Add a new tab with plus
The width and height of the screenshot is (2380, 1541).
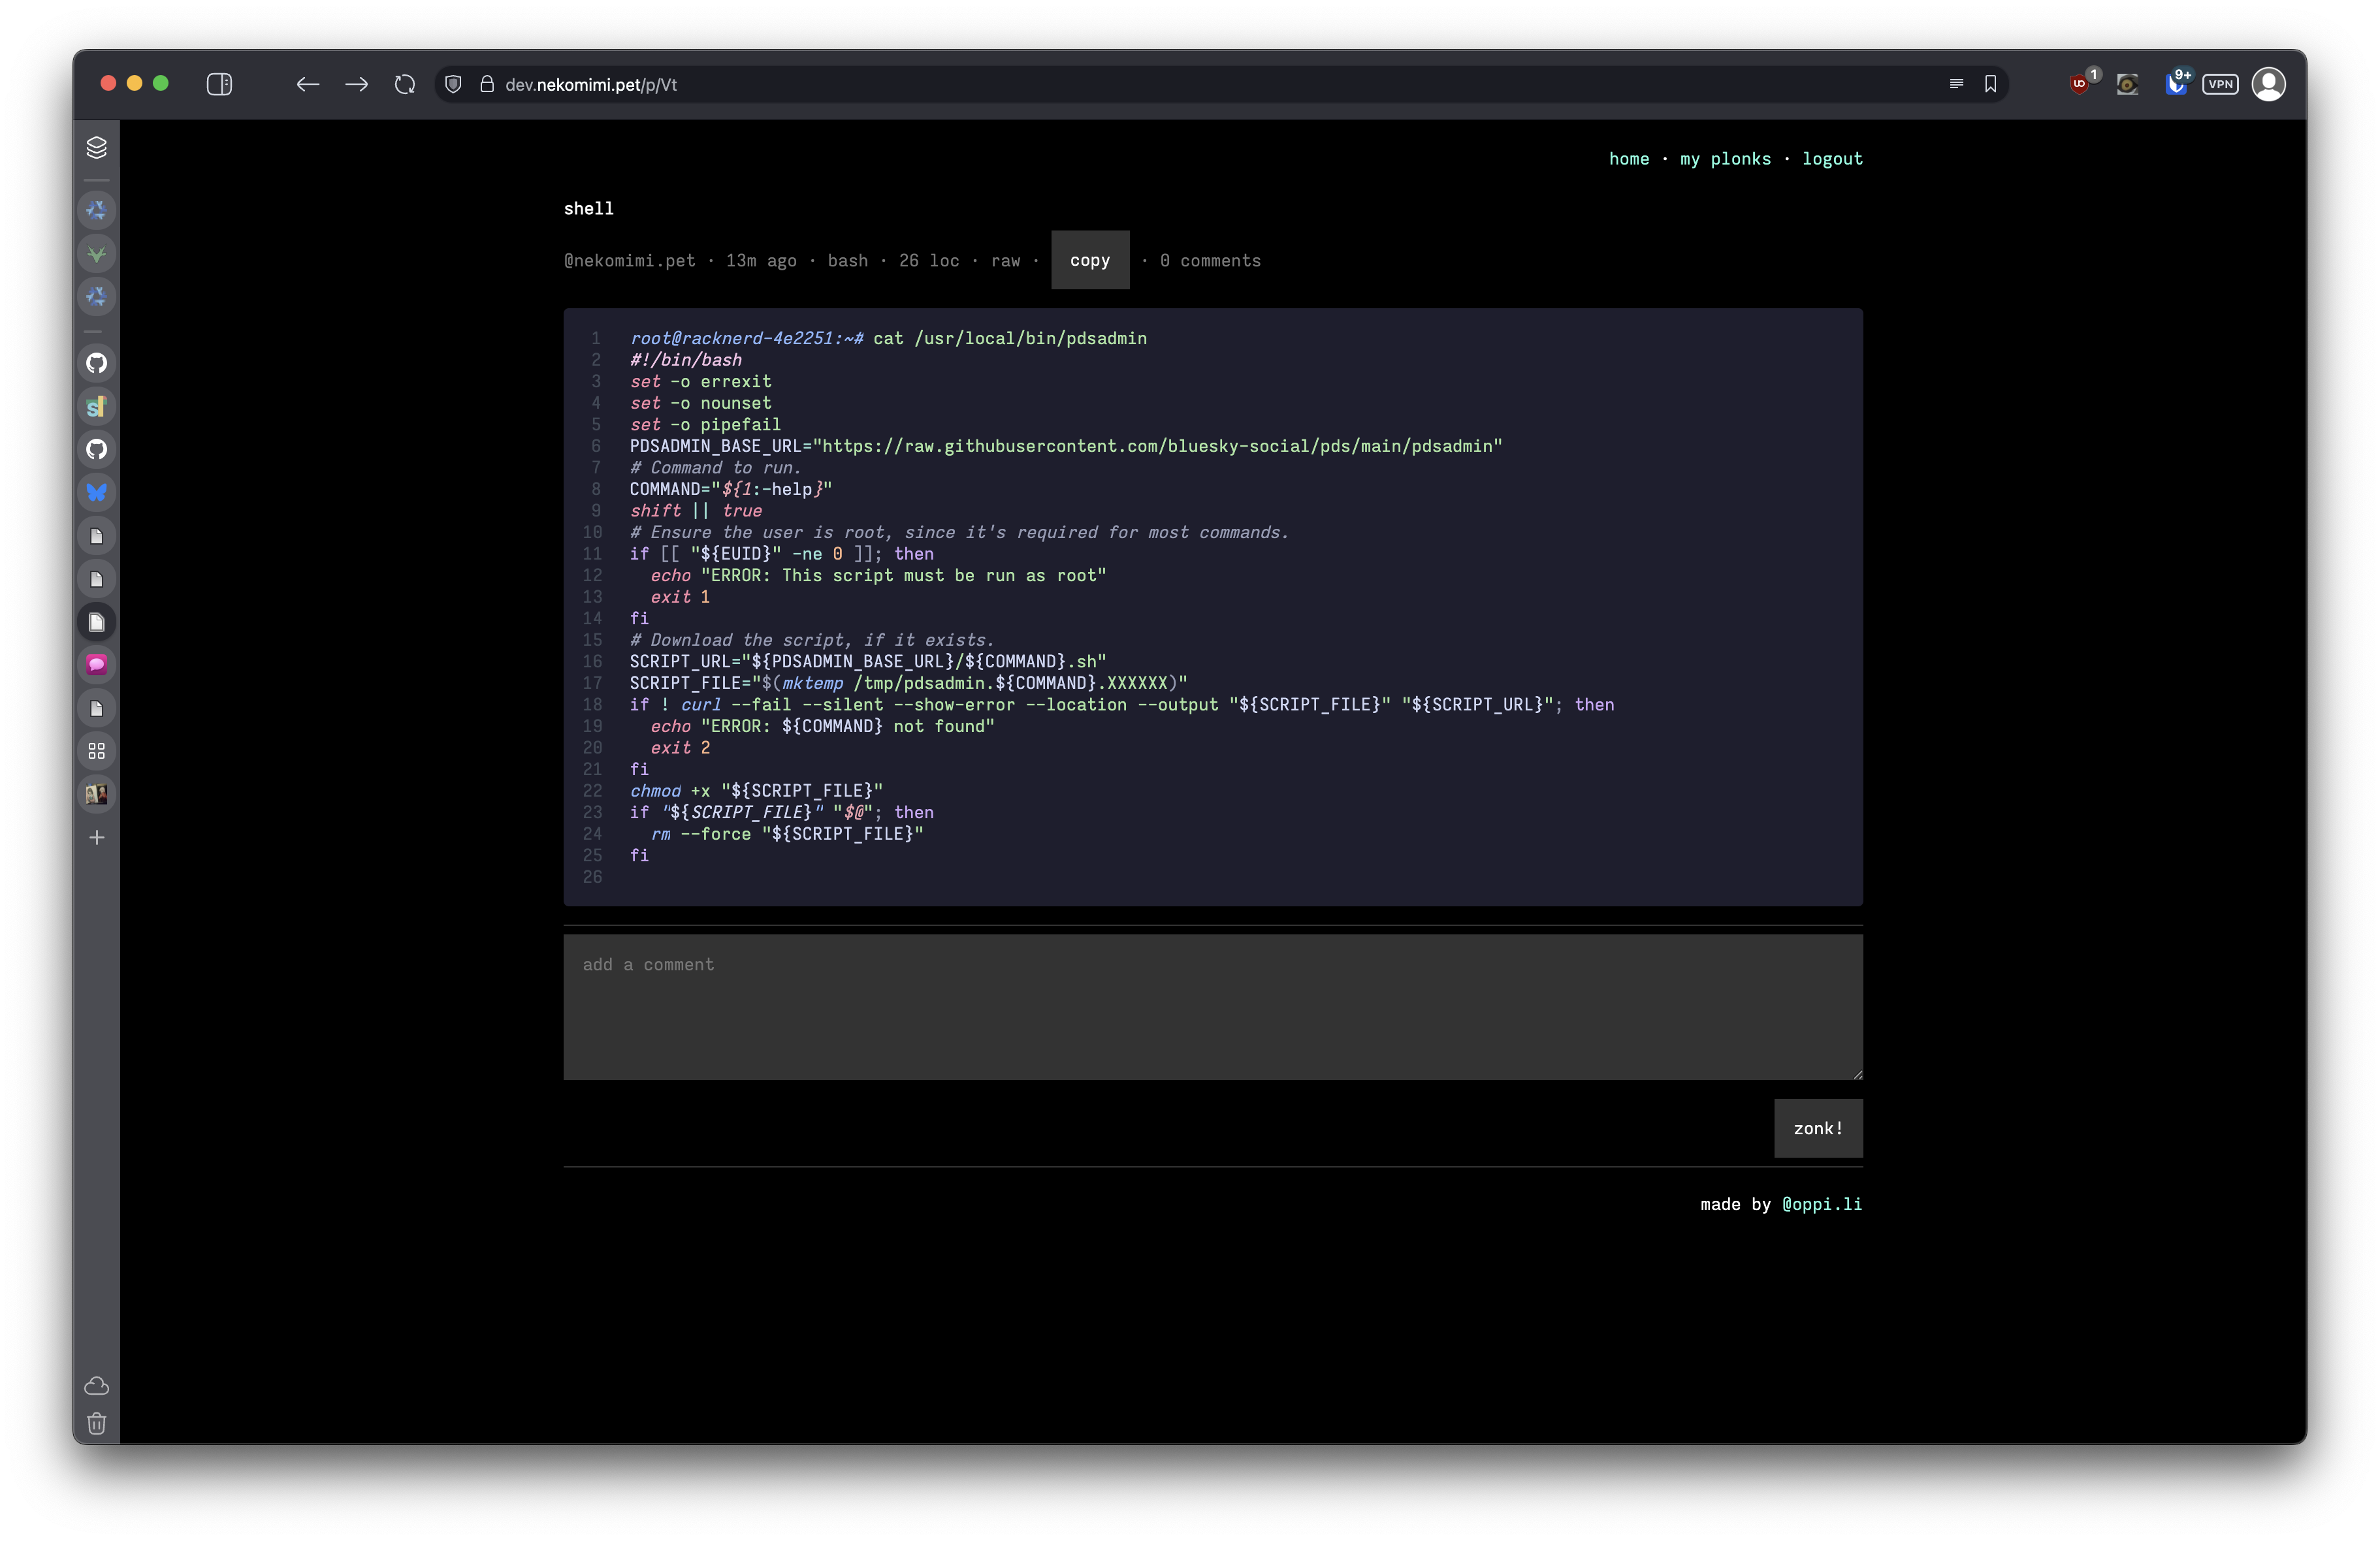[x=97, y=838]
